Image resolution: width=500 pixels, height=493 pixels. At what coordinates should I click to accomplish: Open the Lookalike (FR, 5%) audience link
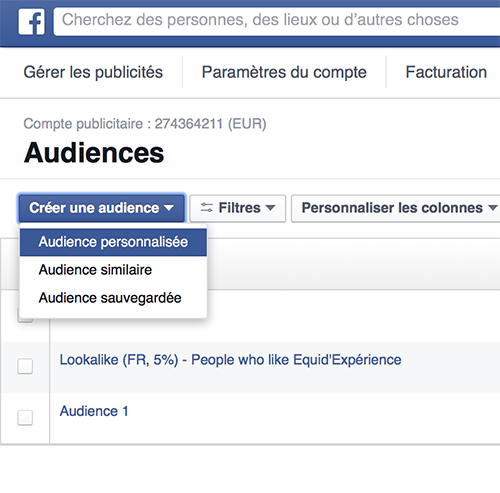coord(230,360)
